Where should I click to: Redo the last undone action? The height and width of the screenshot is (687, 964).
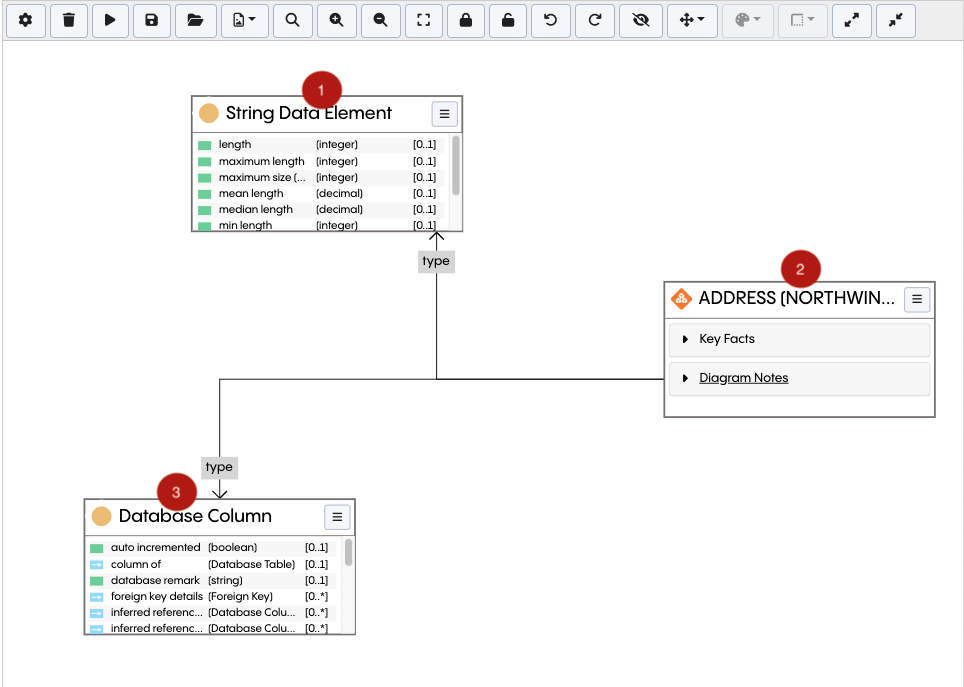[x=594, y=20]
